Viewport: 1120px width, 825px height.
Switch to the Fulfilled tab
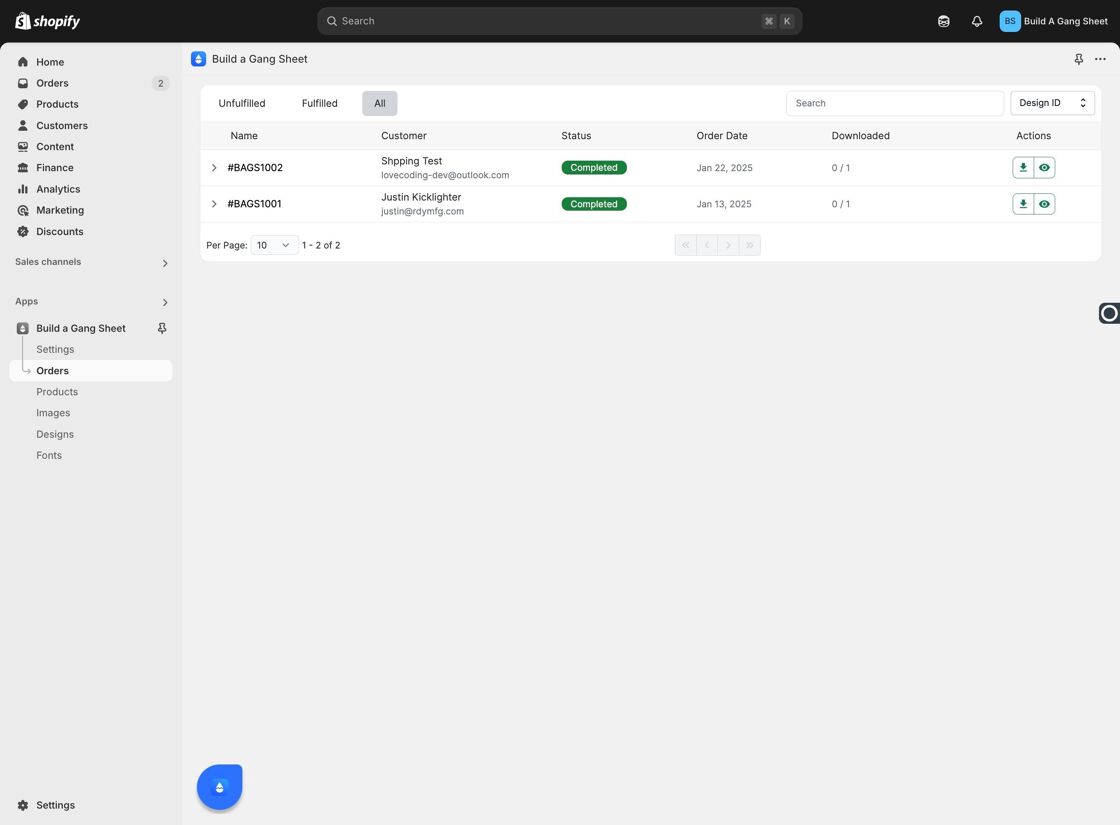coord(319,104)
